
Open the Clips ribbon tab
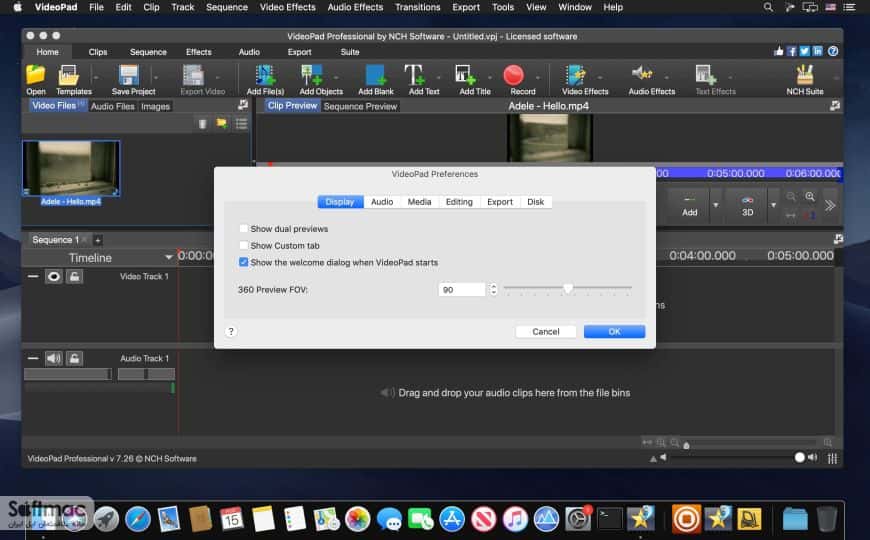tap(98, 52)
